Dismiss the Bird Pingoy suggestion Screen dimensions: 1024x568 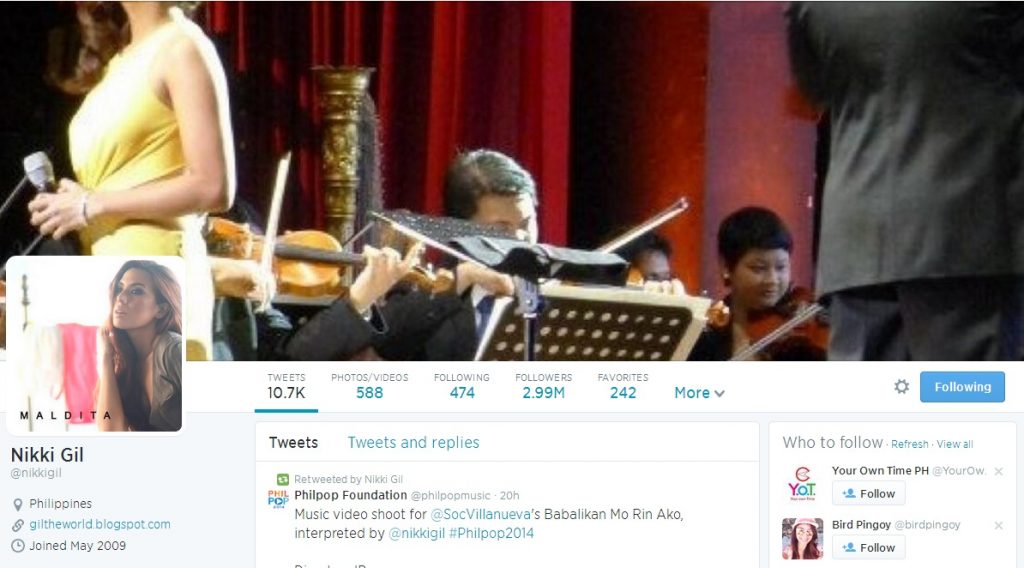[x=999, y=525]
